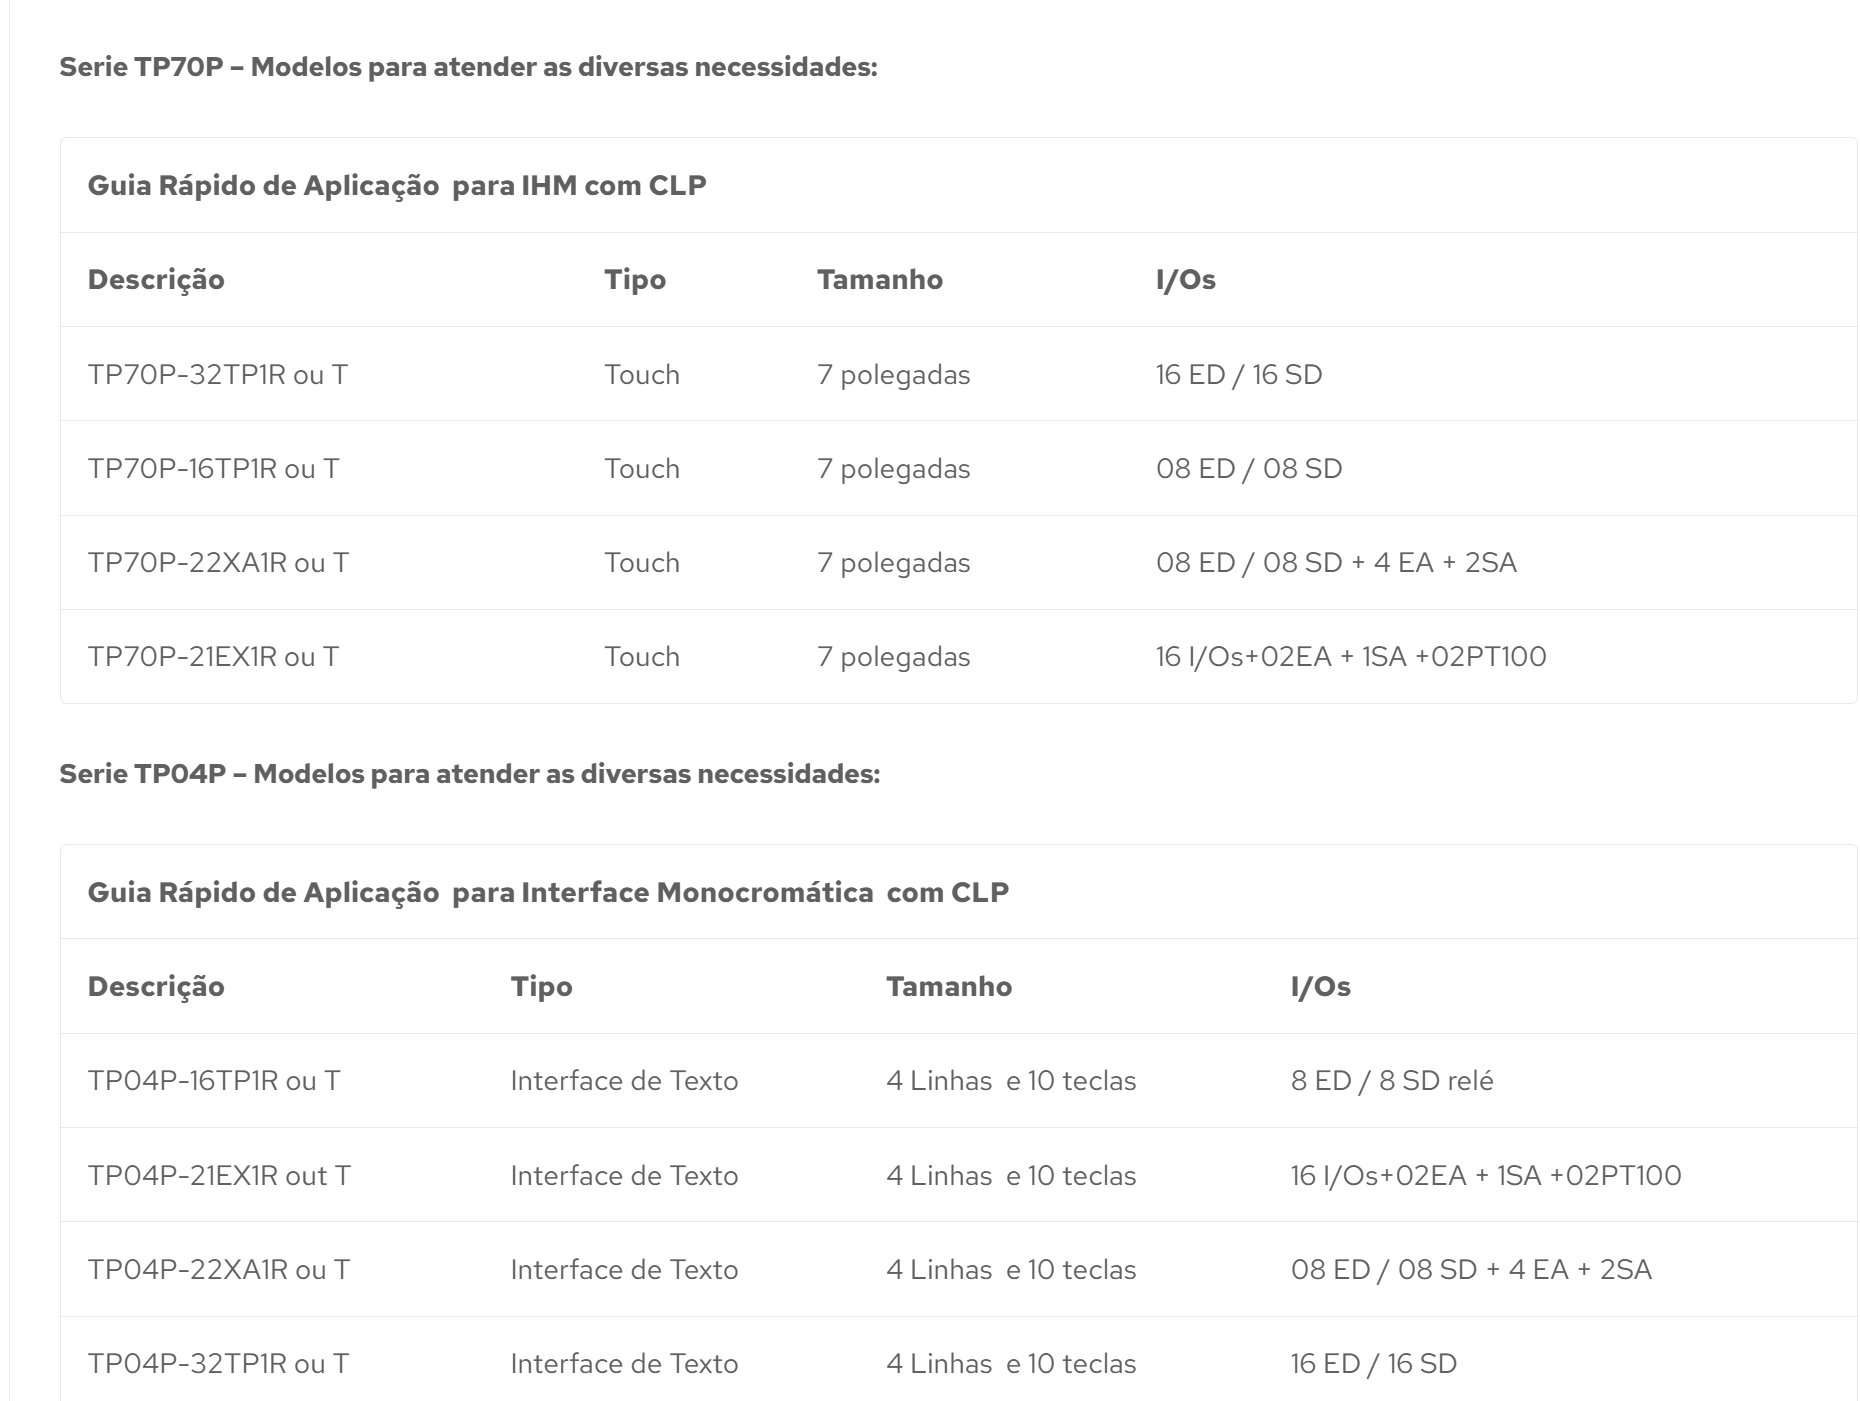This screenshot has height=1401, width=1860.
Task: Click the first table's I/Os column header
Action: (x=1186, y=280)
